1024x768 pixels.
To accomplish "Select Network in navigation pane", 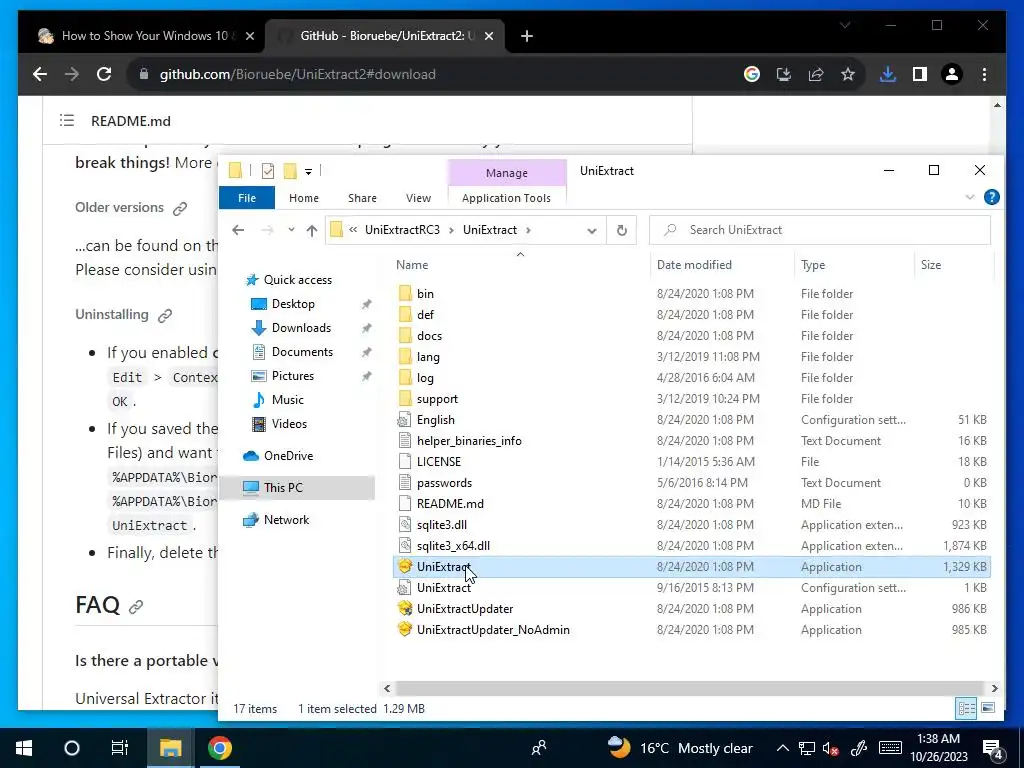I will tap(286, 520).
